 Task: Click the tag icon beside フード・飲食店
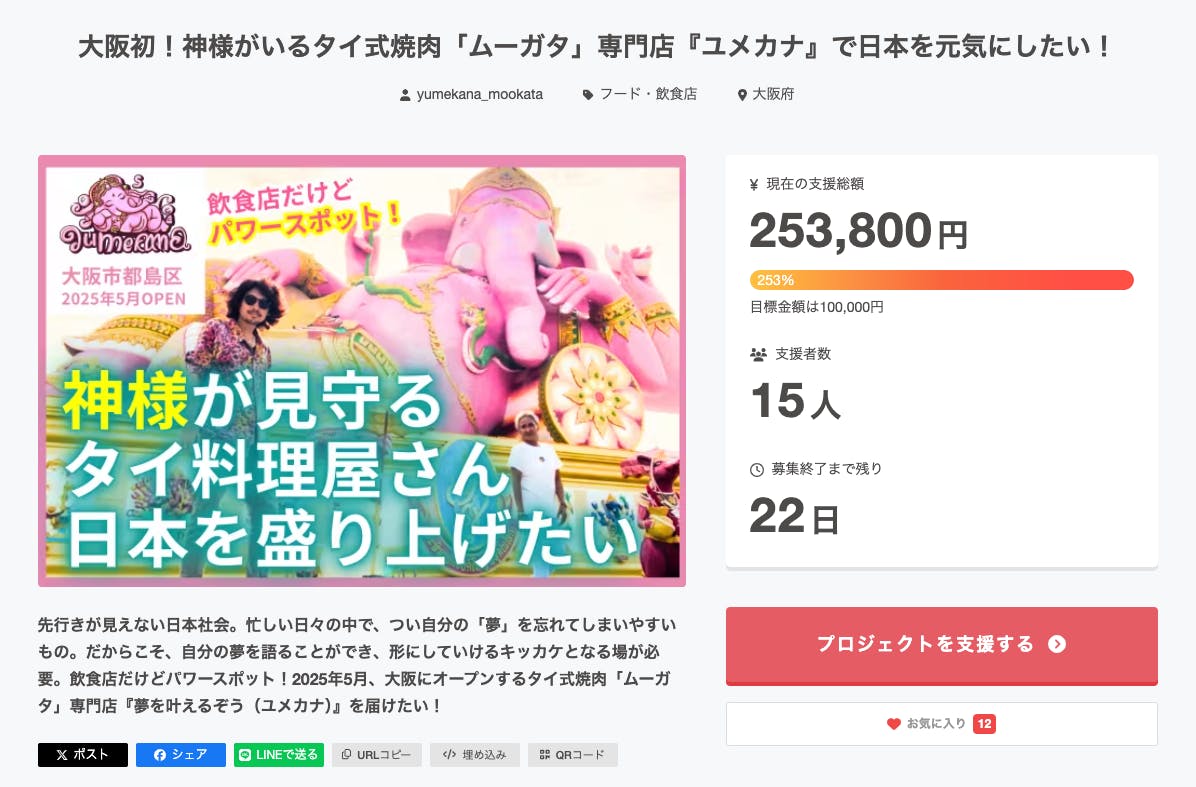(x=588, y=95)
